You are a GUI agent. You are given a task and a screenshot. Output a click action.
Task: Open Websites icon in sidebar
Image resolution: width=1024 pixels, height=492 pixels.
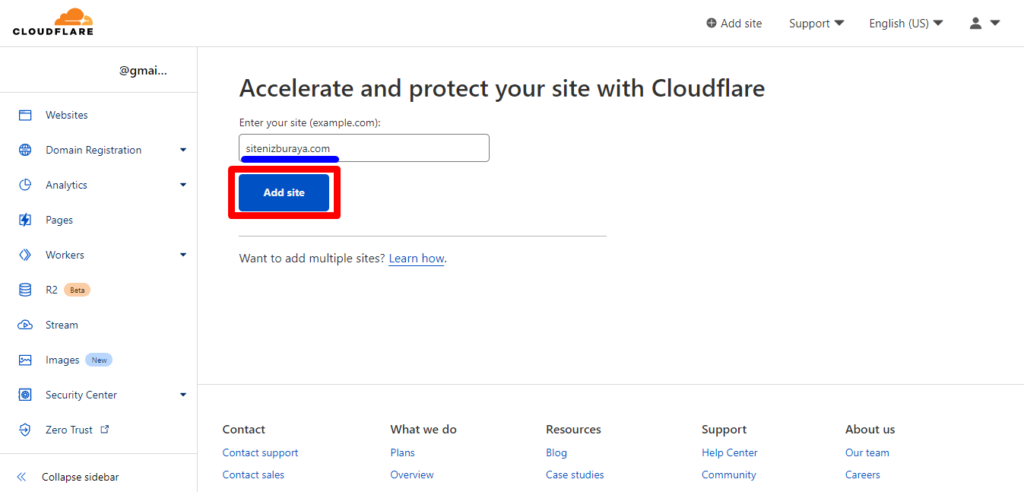25,115
